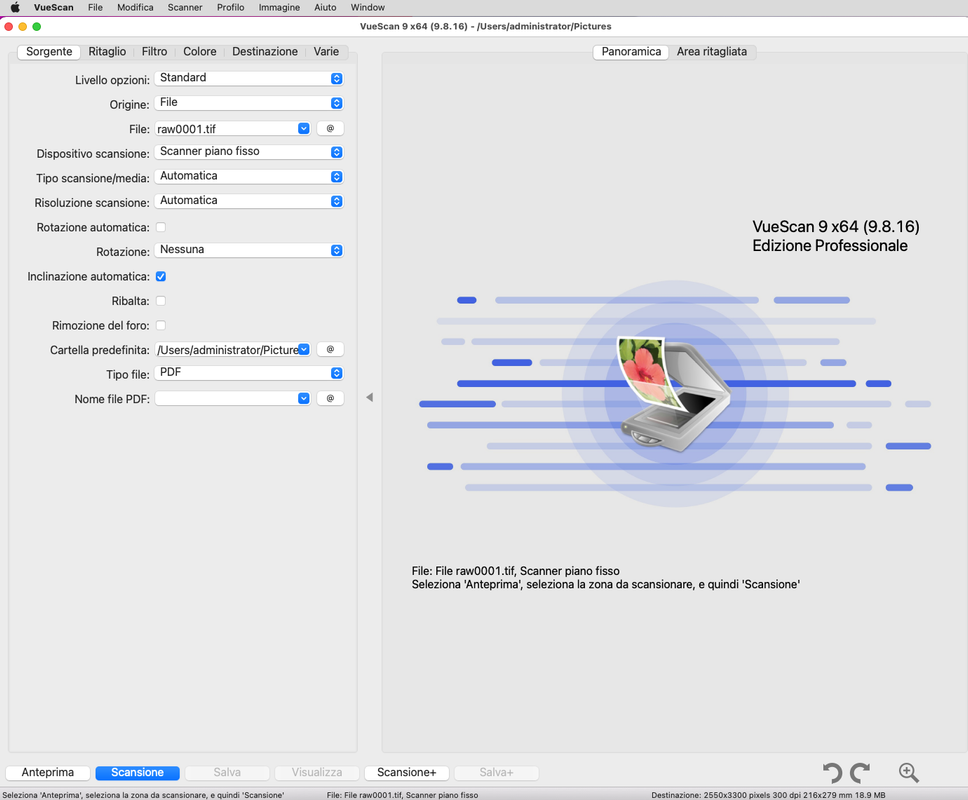Viewport: 968px width, 800px height.
Task: Click the Anteprima button
Action: [x=48, y=772]
